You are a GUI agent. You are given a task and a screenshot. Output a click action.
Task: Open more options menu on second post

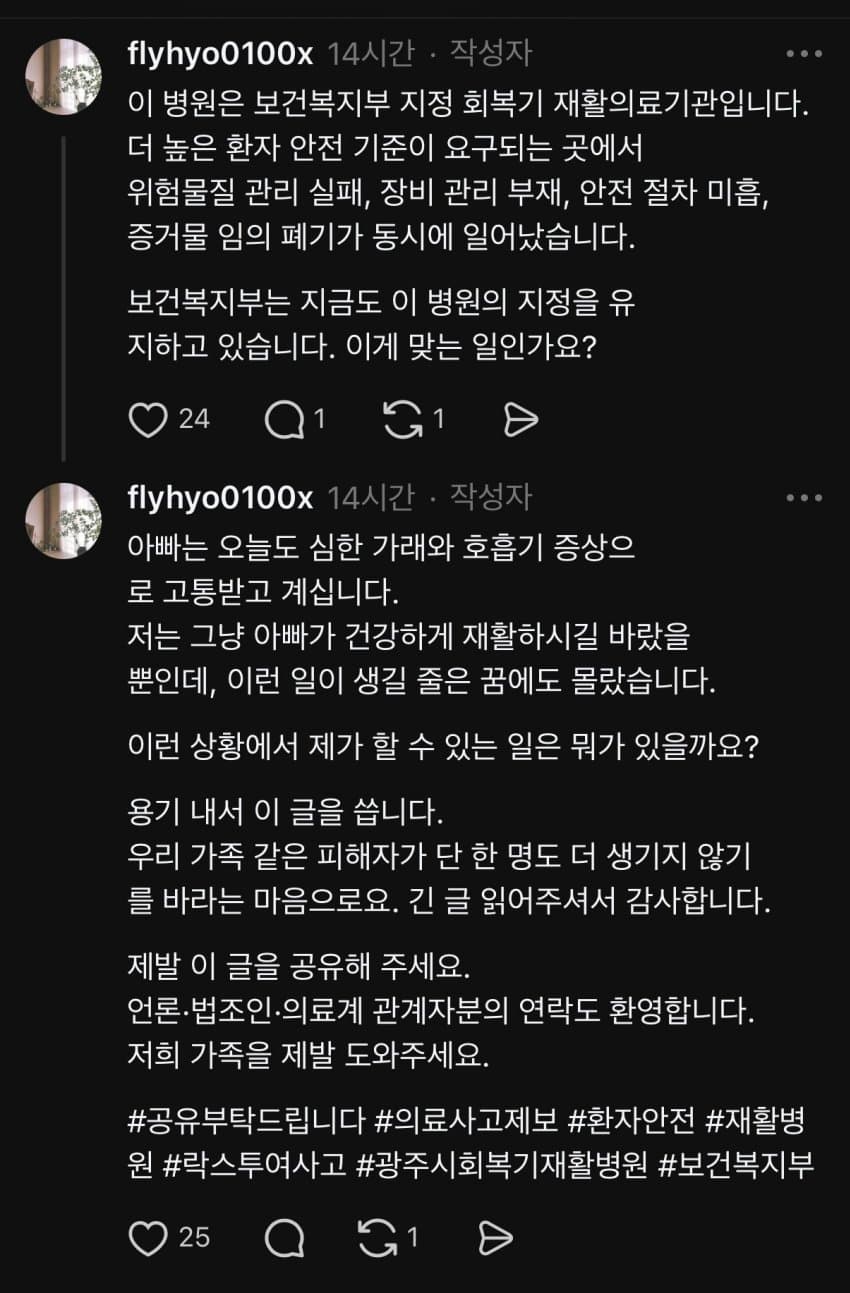click(x=804, y=497)
